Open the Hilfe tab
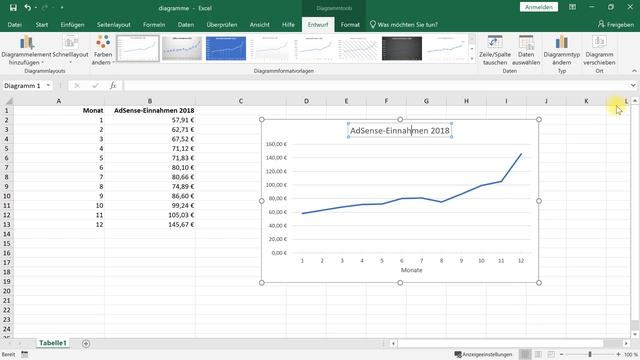Image resolution: width=640 pixels, height=360 pixels. point(288,24)
